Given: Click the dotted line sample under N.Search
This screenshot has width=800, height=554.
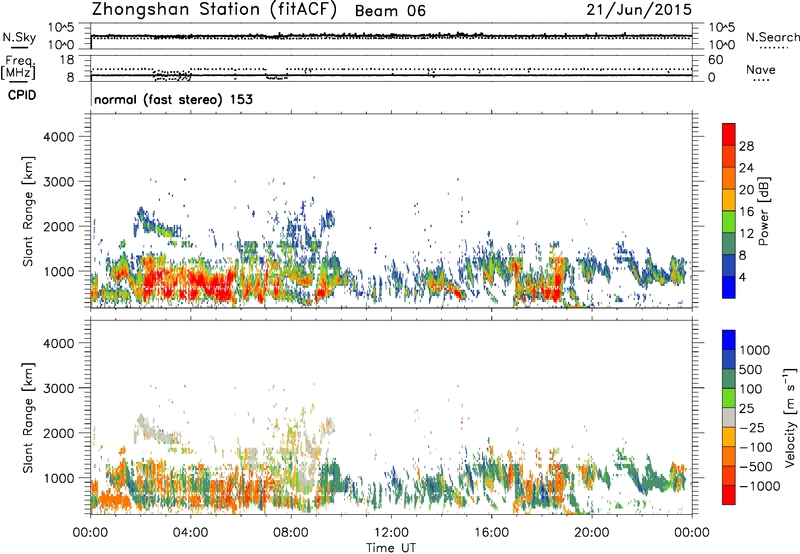Looking at the screenshot, I should [x=774, y=48].
